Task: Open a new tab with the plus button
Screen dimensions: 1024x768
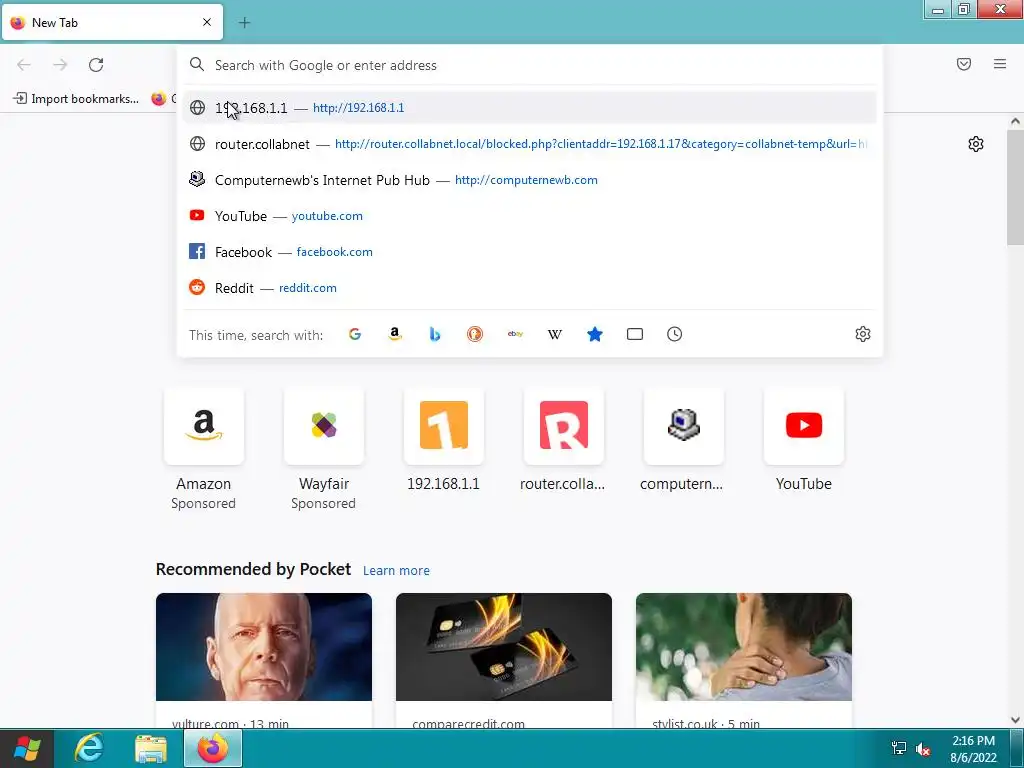Action: pyautogui.click(x=244, y=23)
